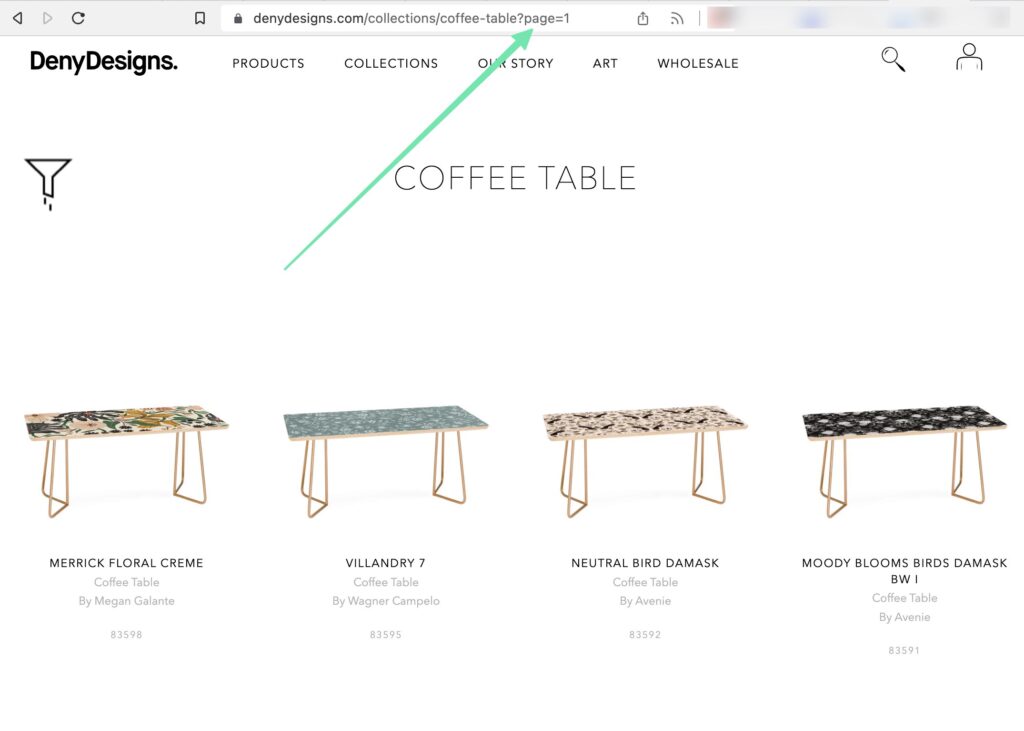Open the PRODUCTS menu
Image resolution: width=1024 pixels, height=731 pixels.
(267, 63)
